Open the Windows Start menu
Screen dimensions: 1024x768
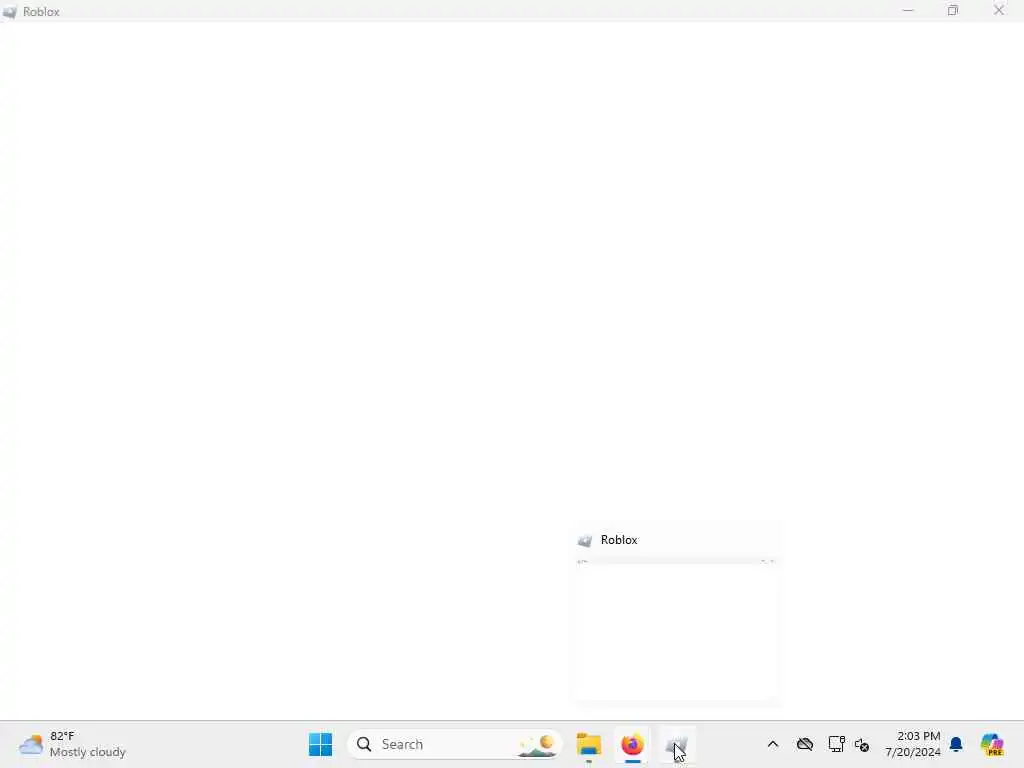click(x=320, y=744)
